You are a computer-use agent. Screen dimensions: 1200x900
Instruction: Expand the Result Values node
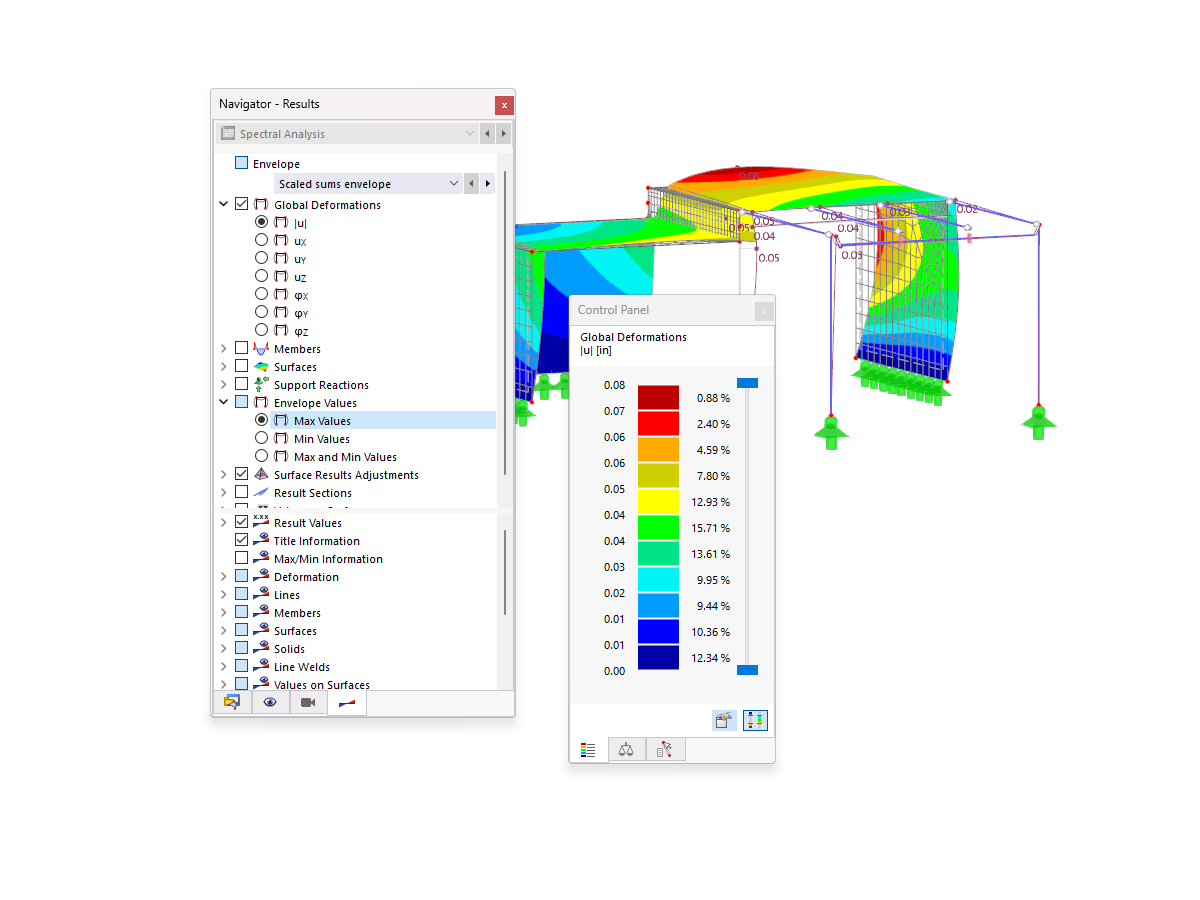224,522
